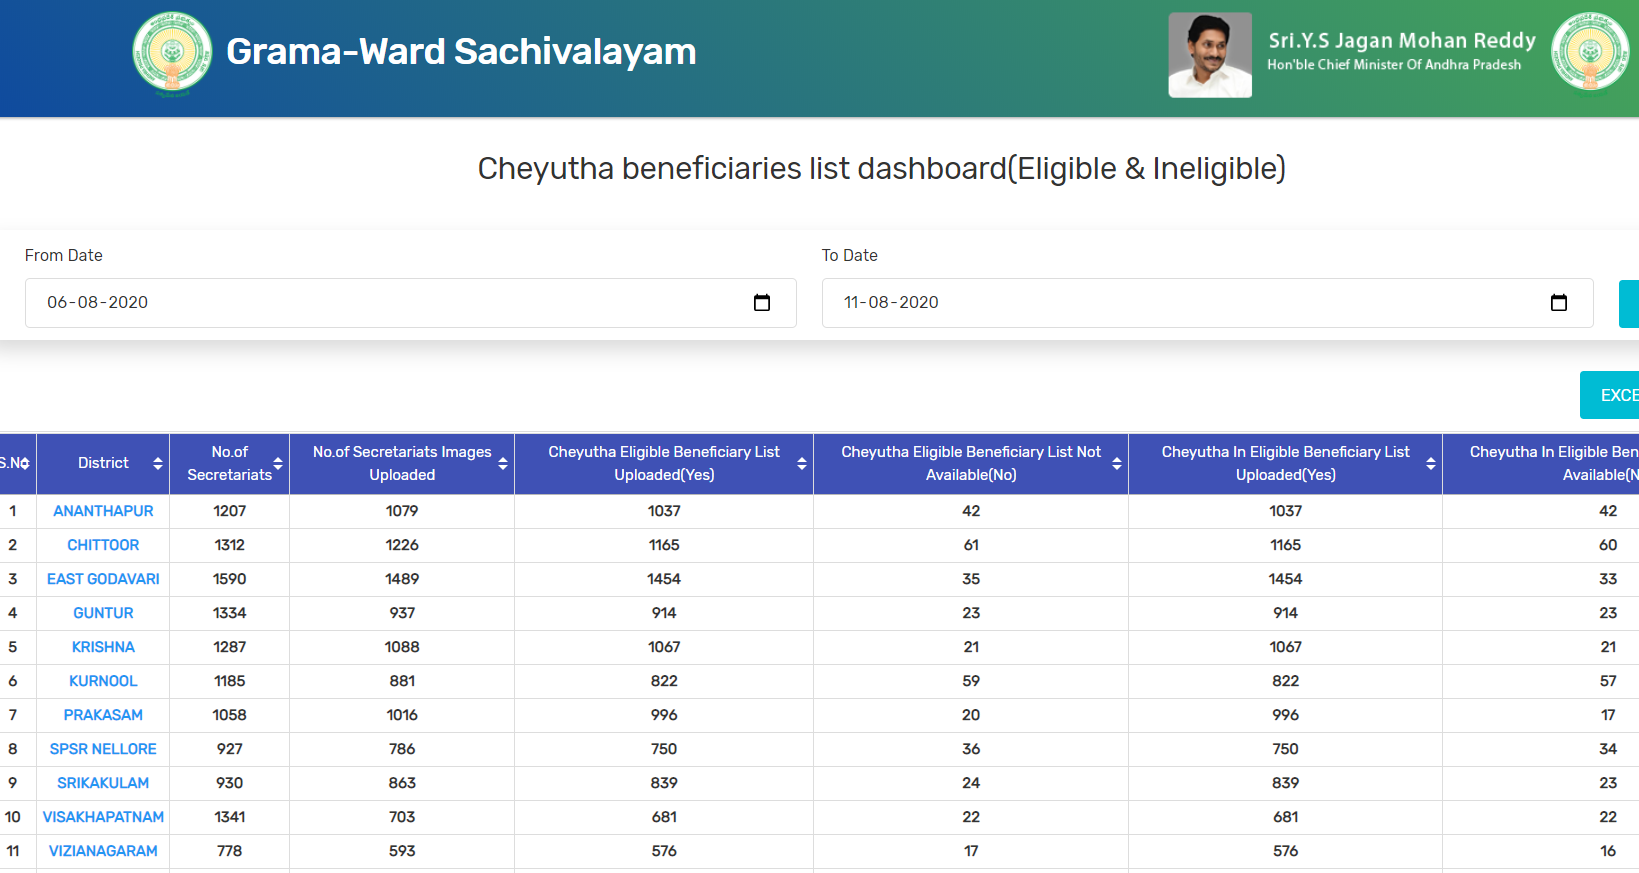Open the EAST GODAVARI district link
1639x873 pixels.
point(103,579)
